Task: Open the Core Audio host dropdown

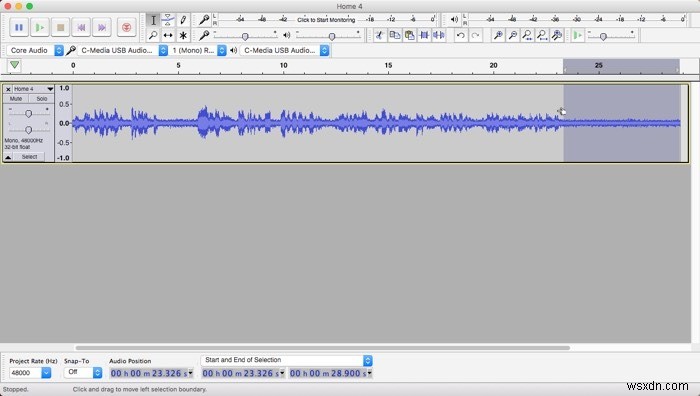Action: point(35,50)
